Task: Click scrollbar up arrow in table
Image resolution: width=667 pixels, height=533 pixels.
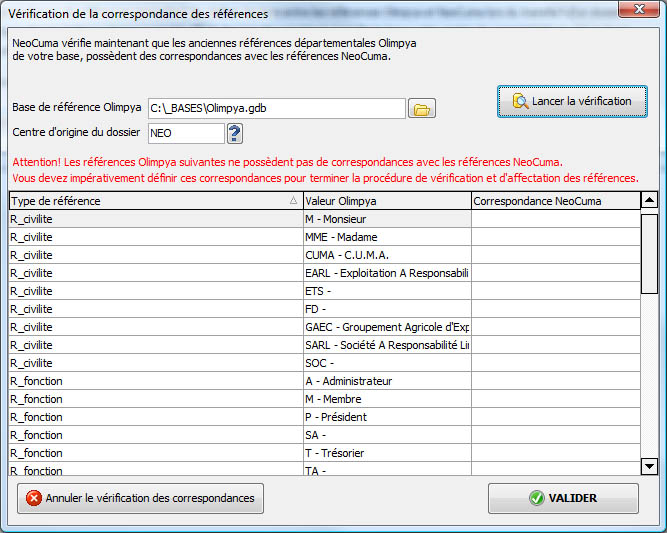Action: click(x=649, y=200)
